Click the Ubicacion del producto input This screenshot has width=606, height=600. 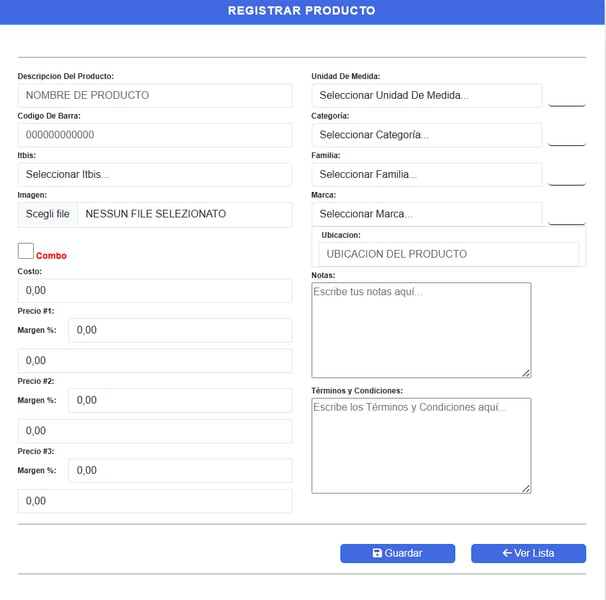click(x=449, y=254)
